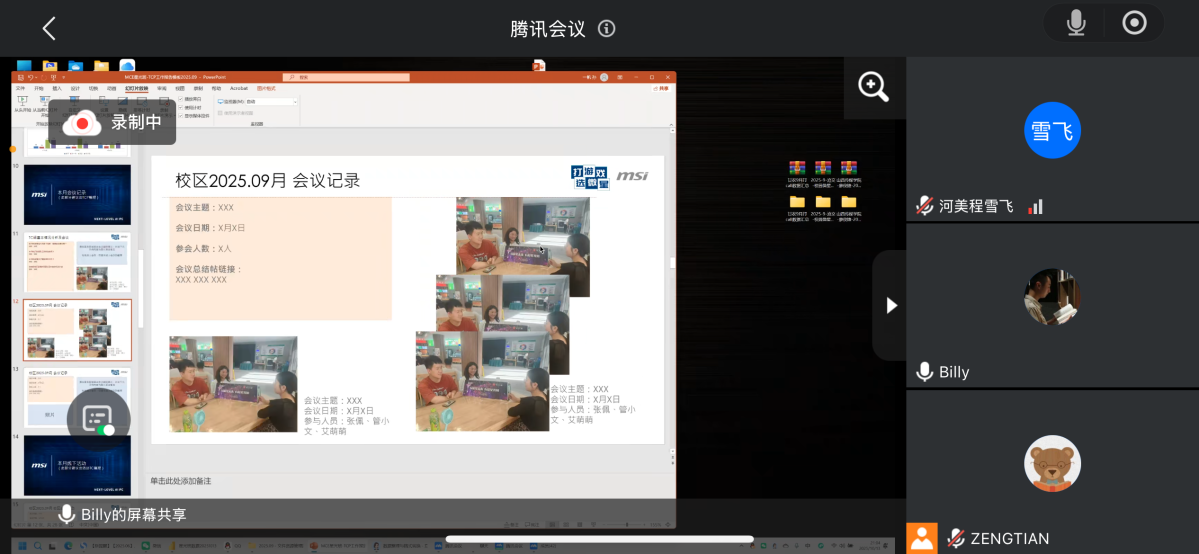Click the 幻灯片放映 ribbon tab
Viewport: 1199px width, 554px height.
pos(136,88)
